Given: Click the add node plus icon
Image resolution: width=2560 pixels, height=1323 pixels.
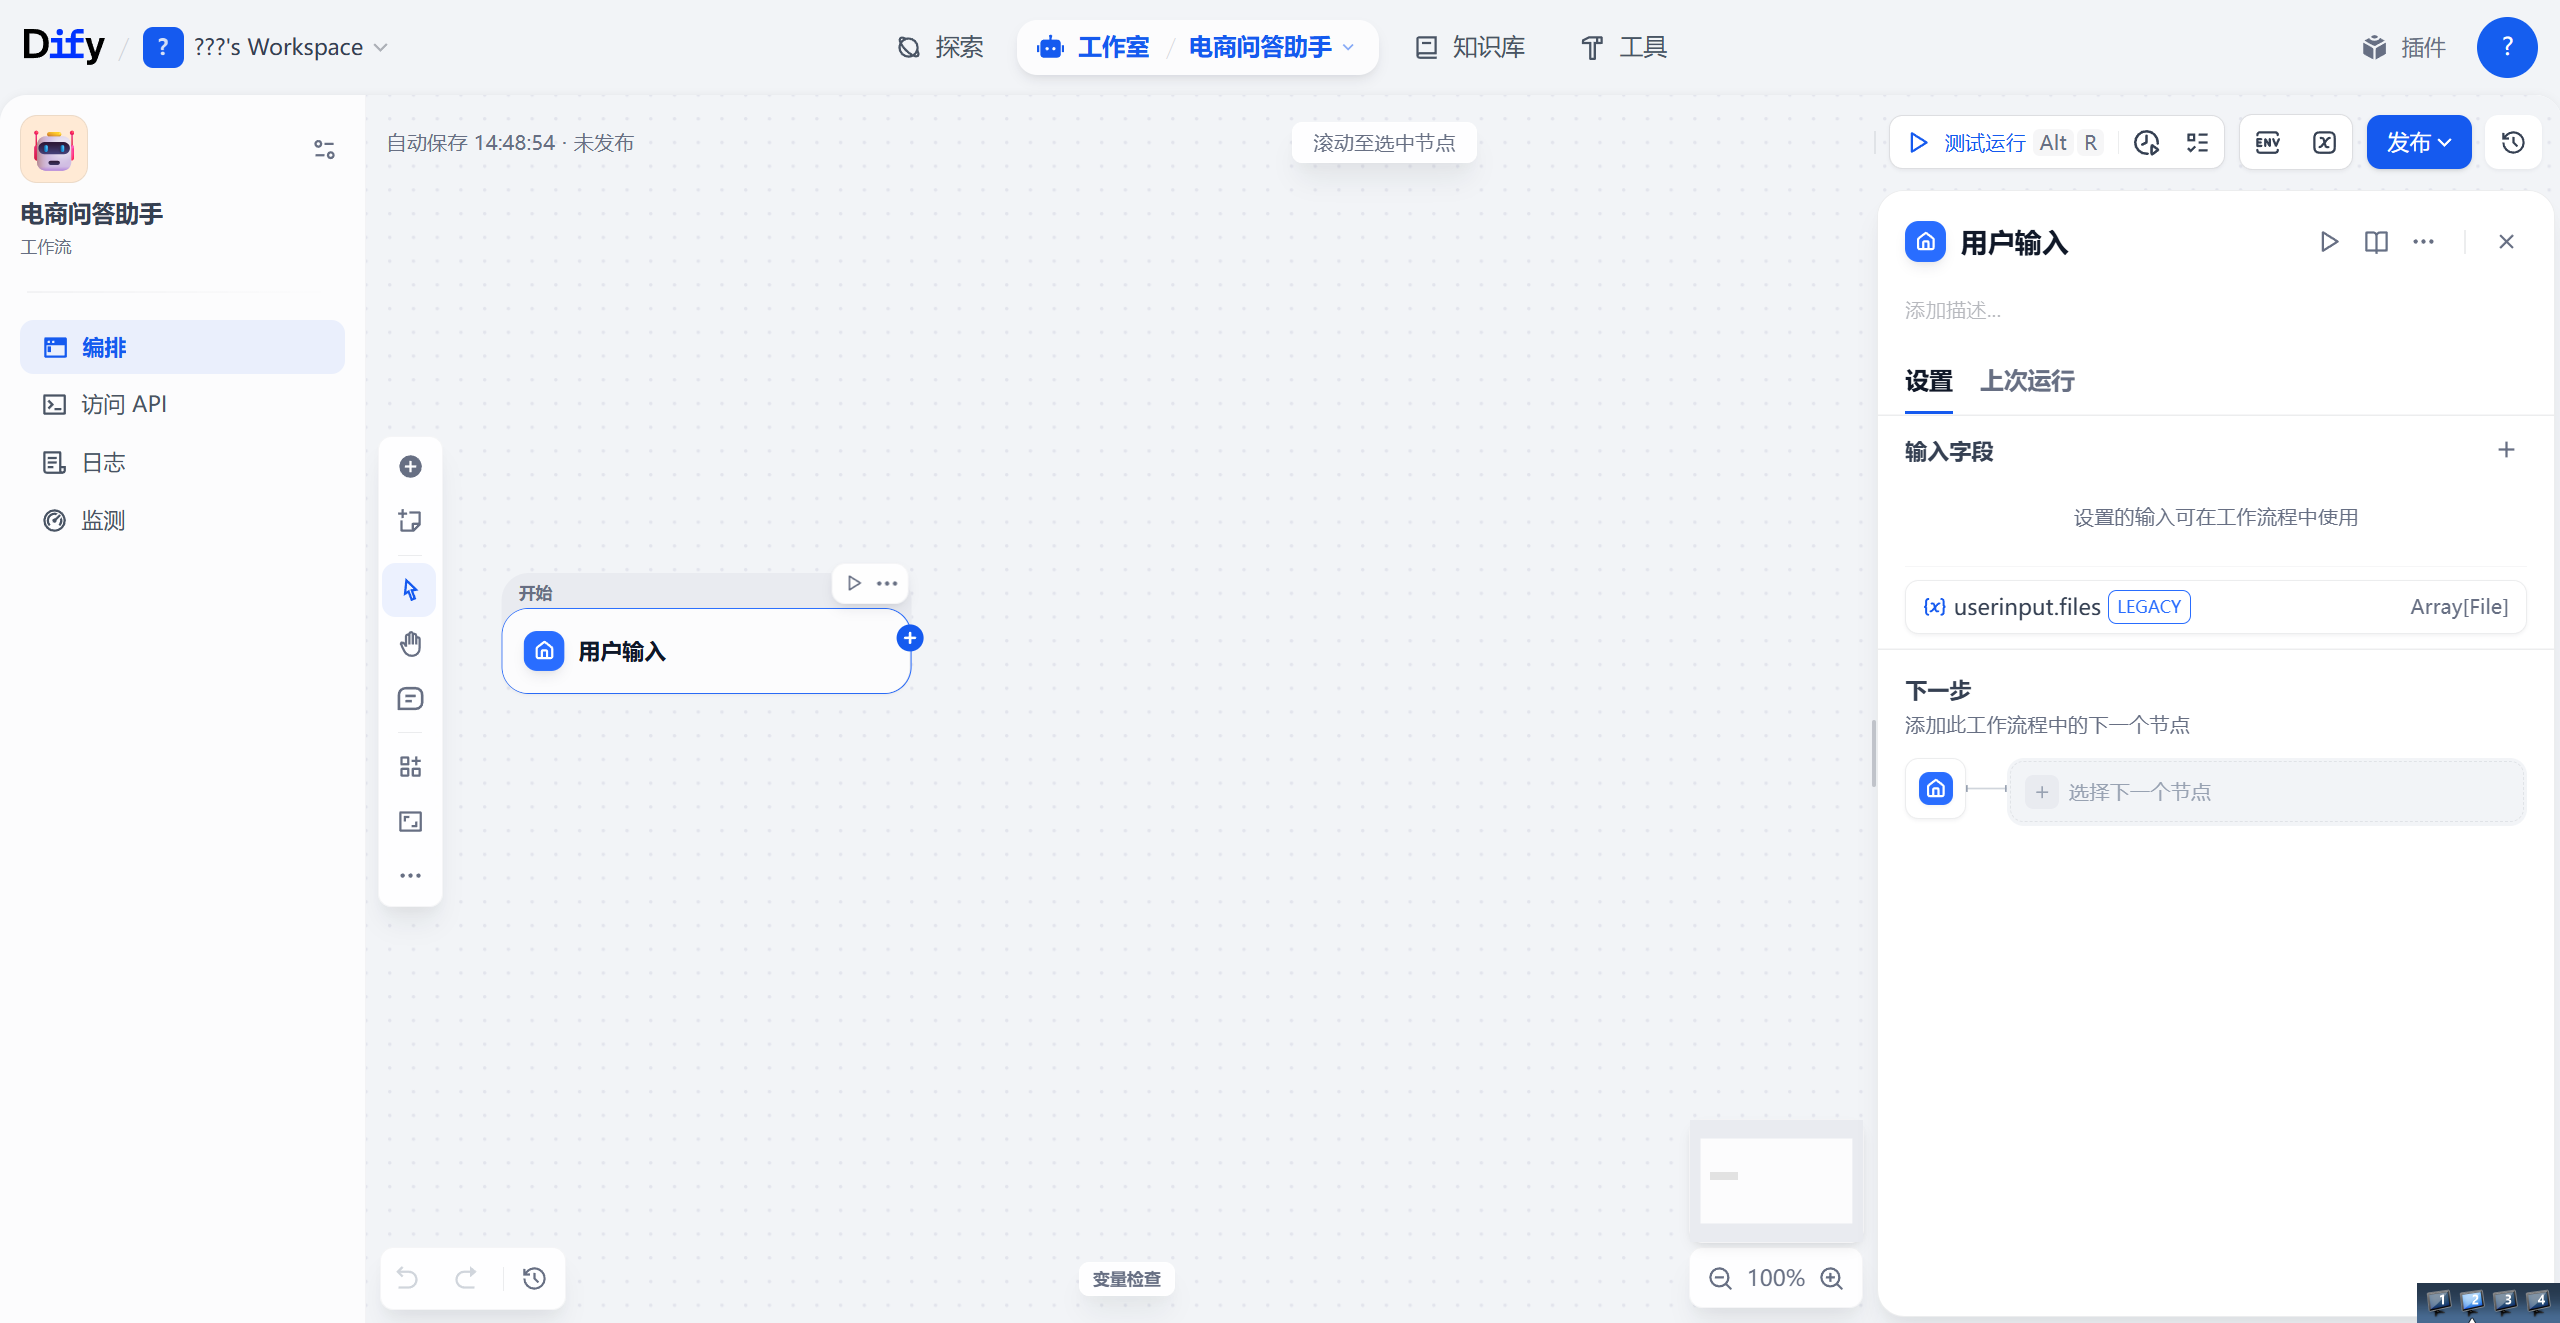Looking at the screenshot, I should coord(410,466).
